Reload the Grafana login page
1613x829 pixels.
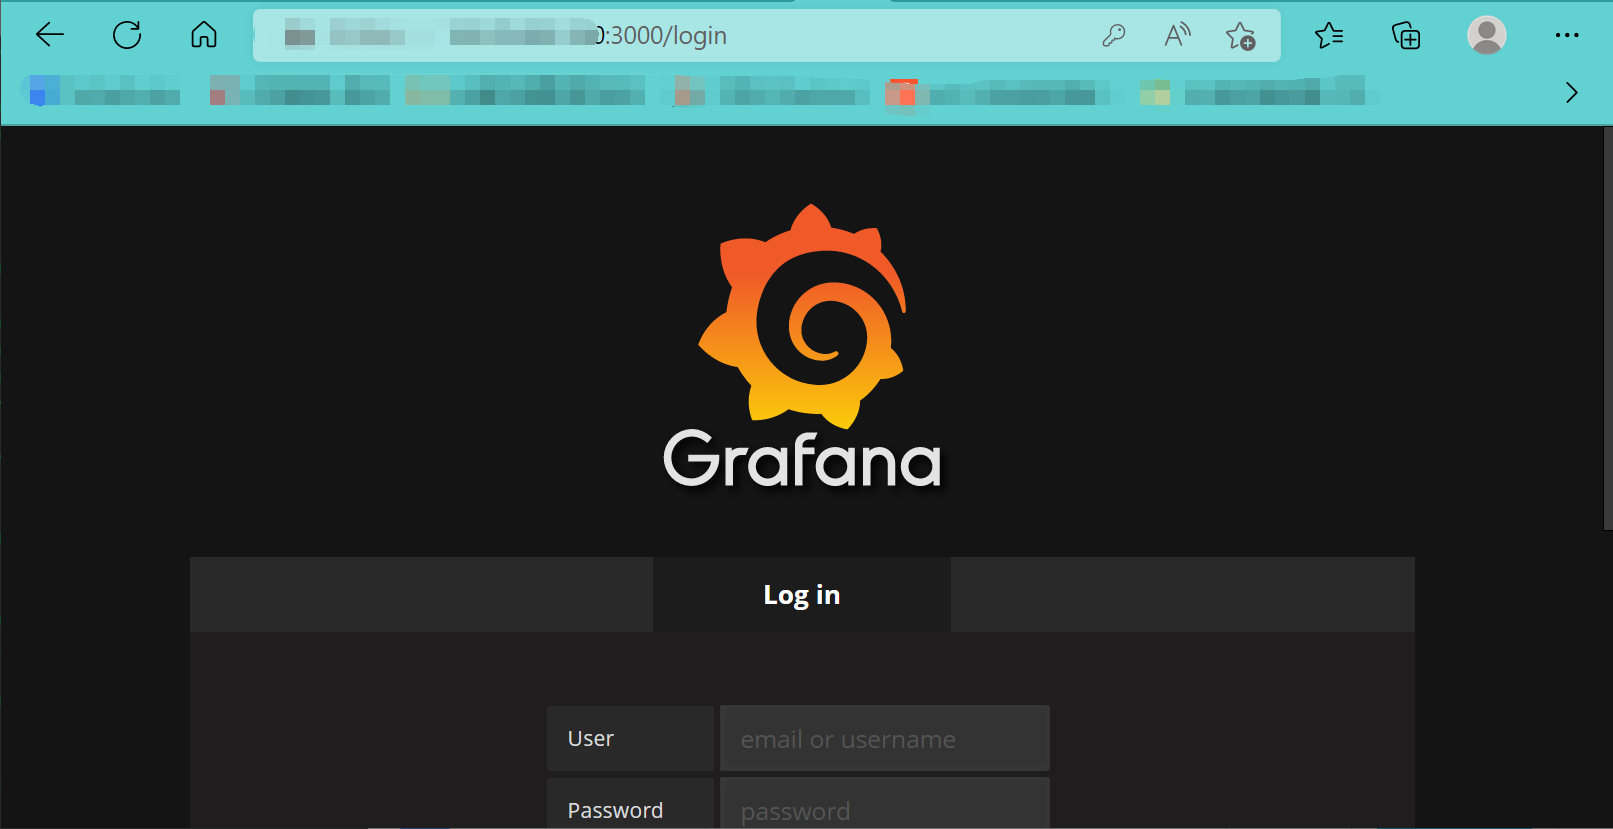(127, 35)
